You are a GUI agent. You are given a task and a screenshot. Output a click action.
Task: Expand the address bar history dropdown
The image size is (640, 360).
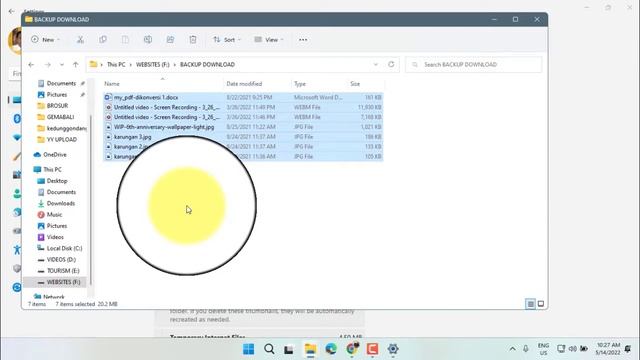[376, 64]
